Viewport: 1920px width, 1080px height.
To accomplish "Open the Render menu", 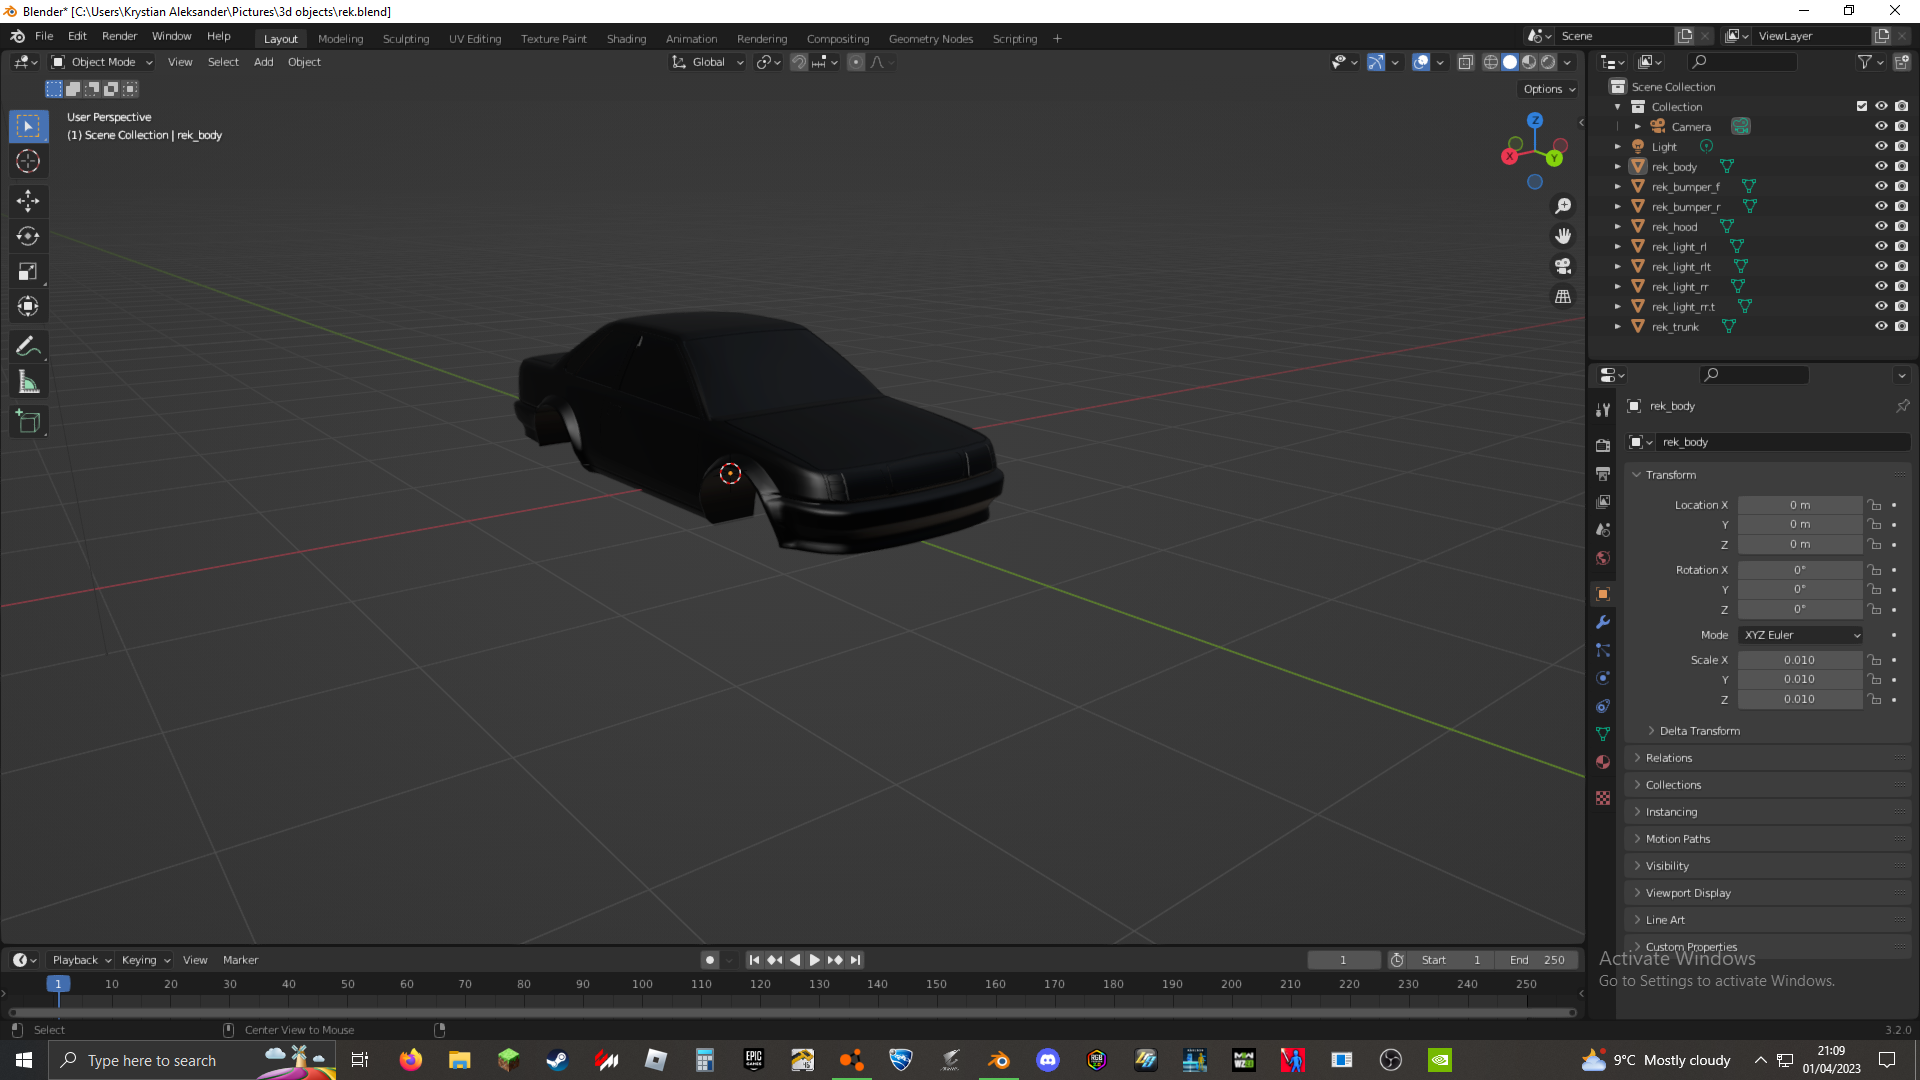I will (119, 36).
